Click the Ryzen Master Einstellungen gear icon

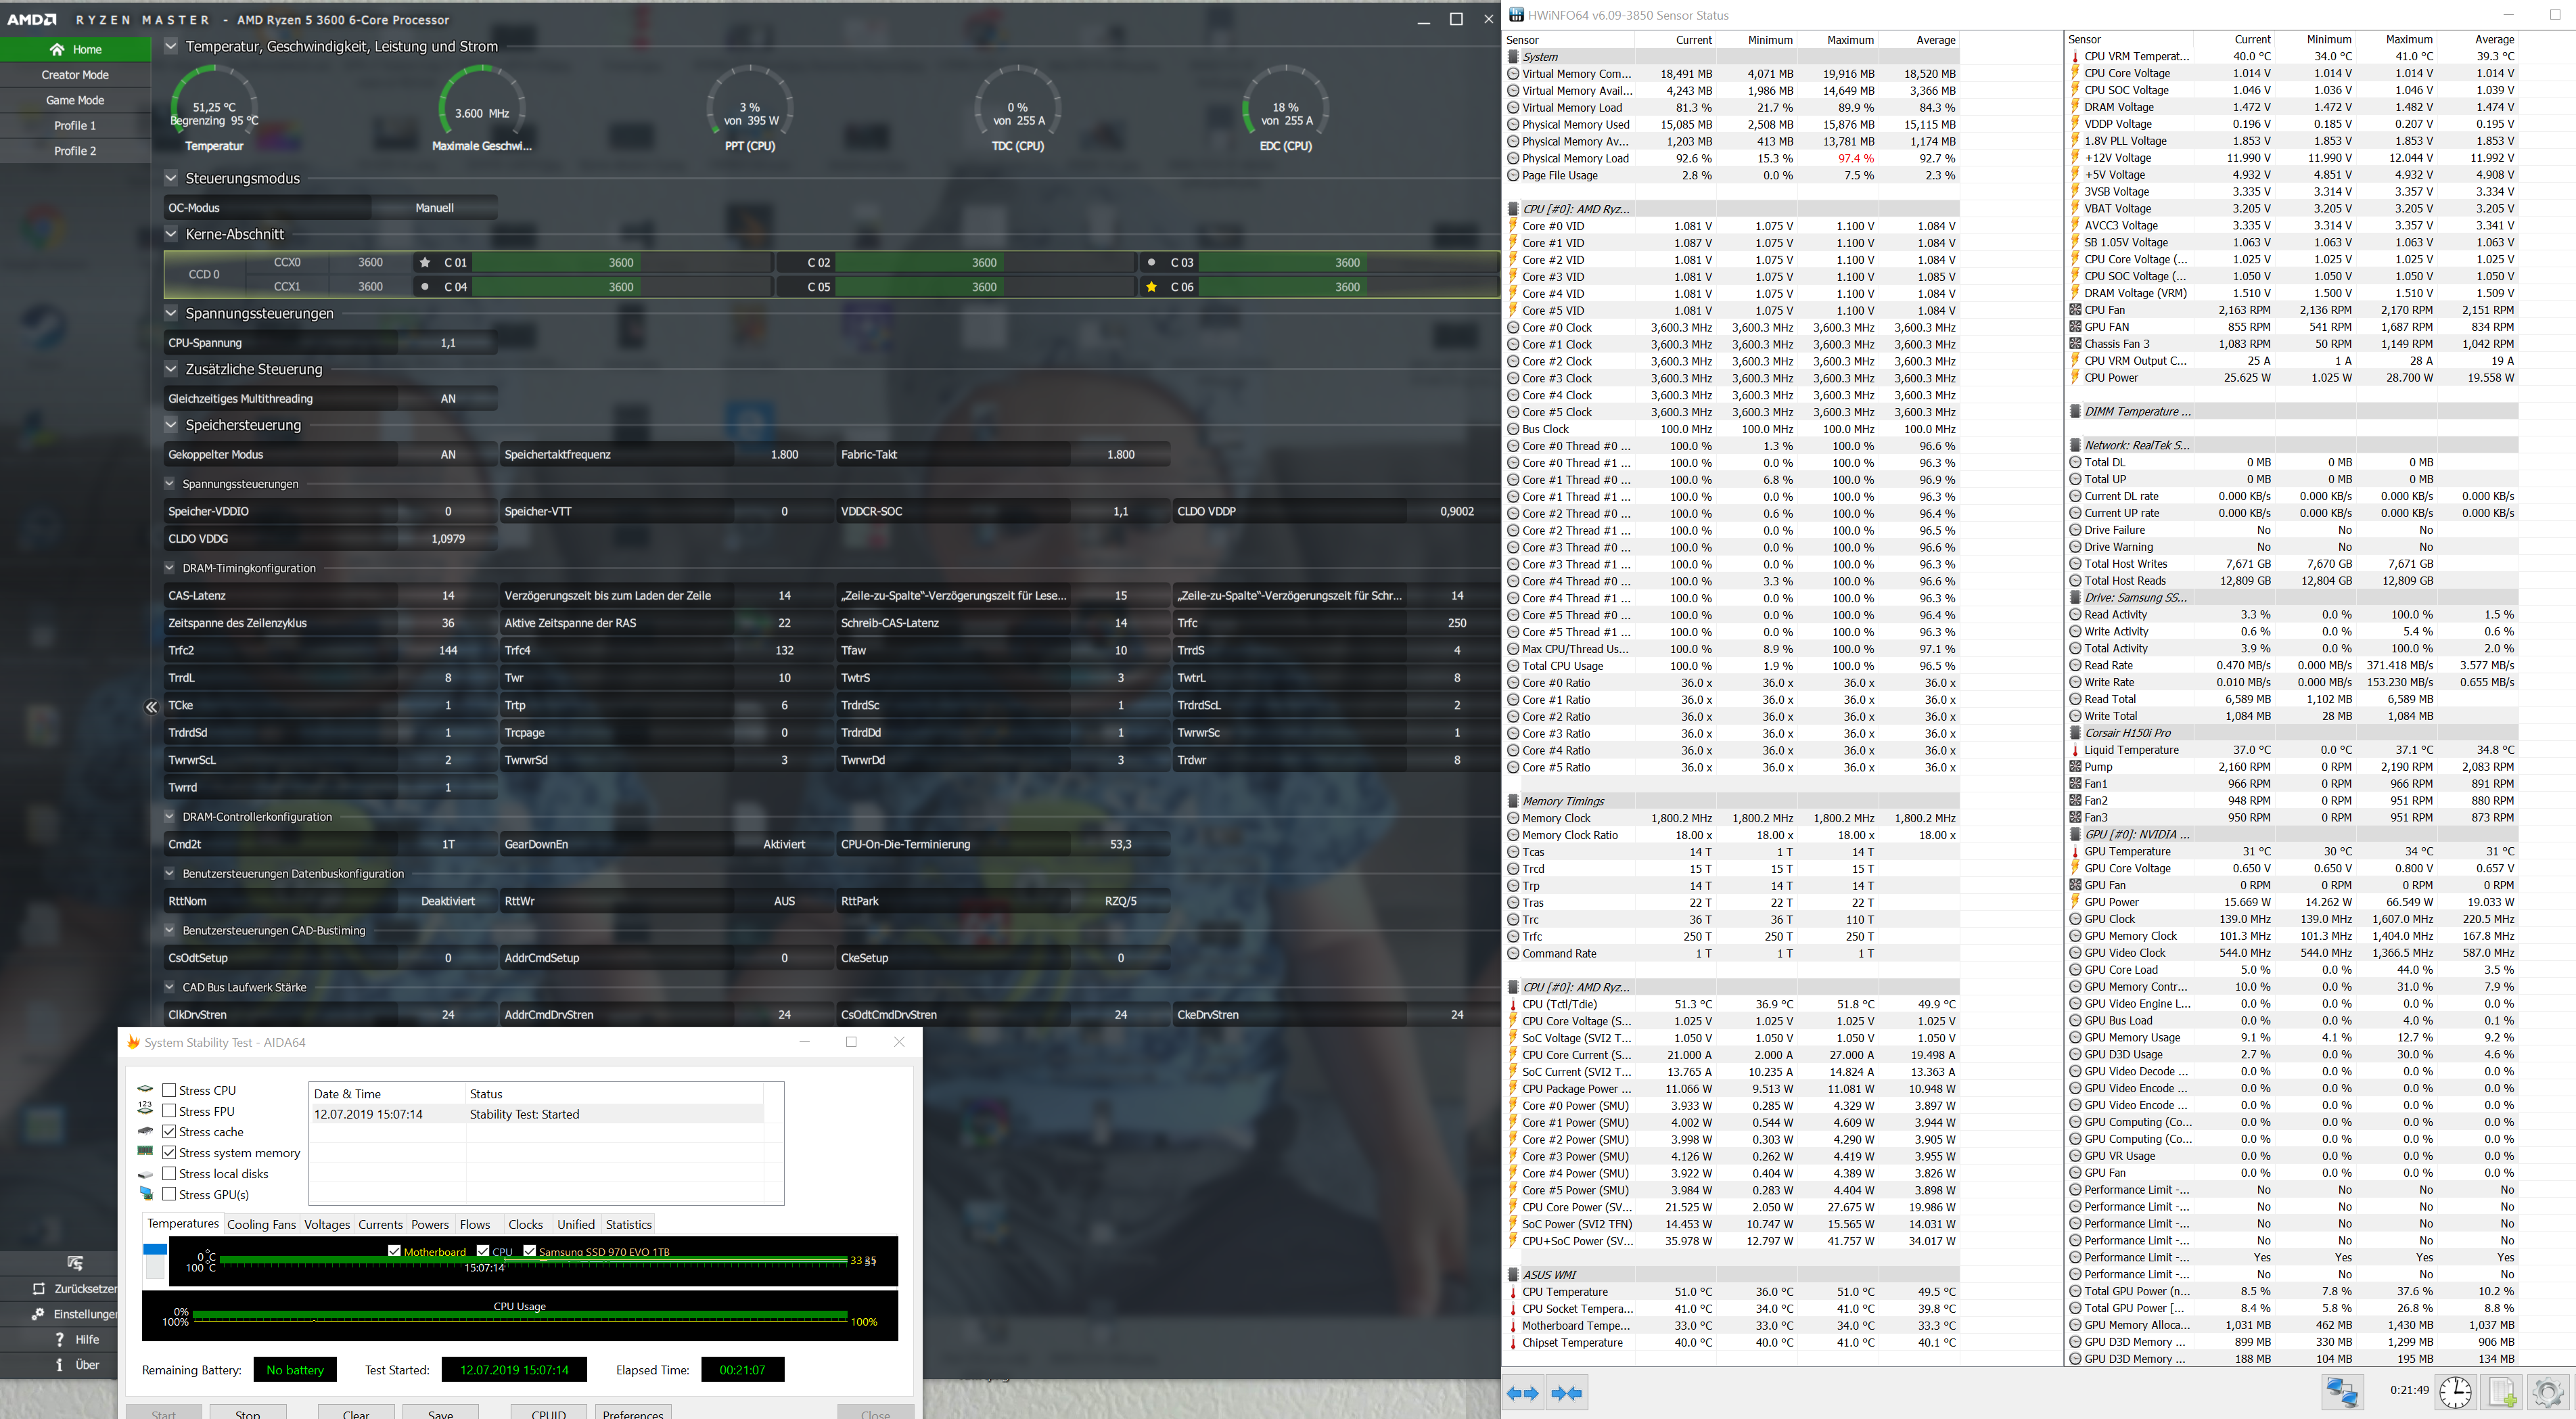(x=38, y=1314)
